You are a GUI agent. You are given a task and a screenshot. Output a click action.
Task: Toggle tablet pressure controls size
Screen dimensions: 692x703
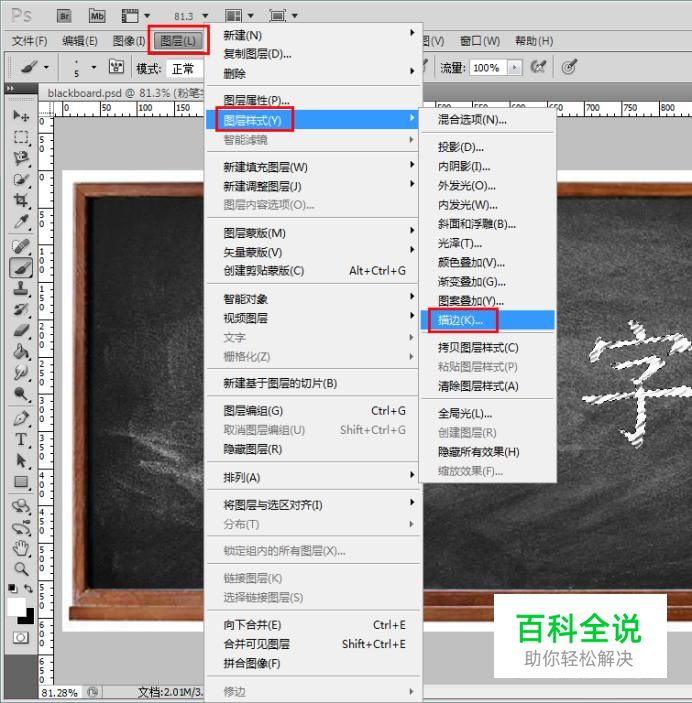point(569,67)
